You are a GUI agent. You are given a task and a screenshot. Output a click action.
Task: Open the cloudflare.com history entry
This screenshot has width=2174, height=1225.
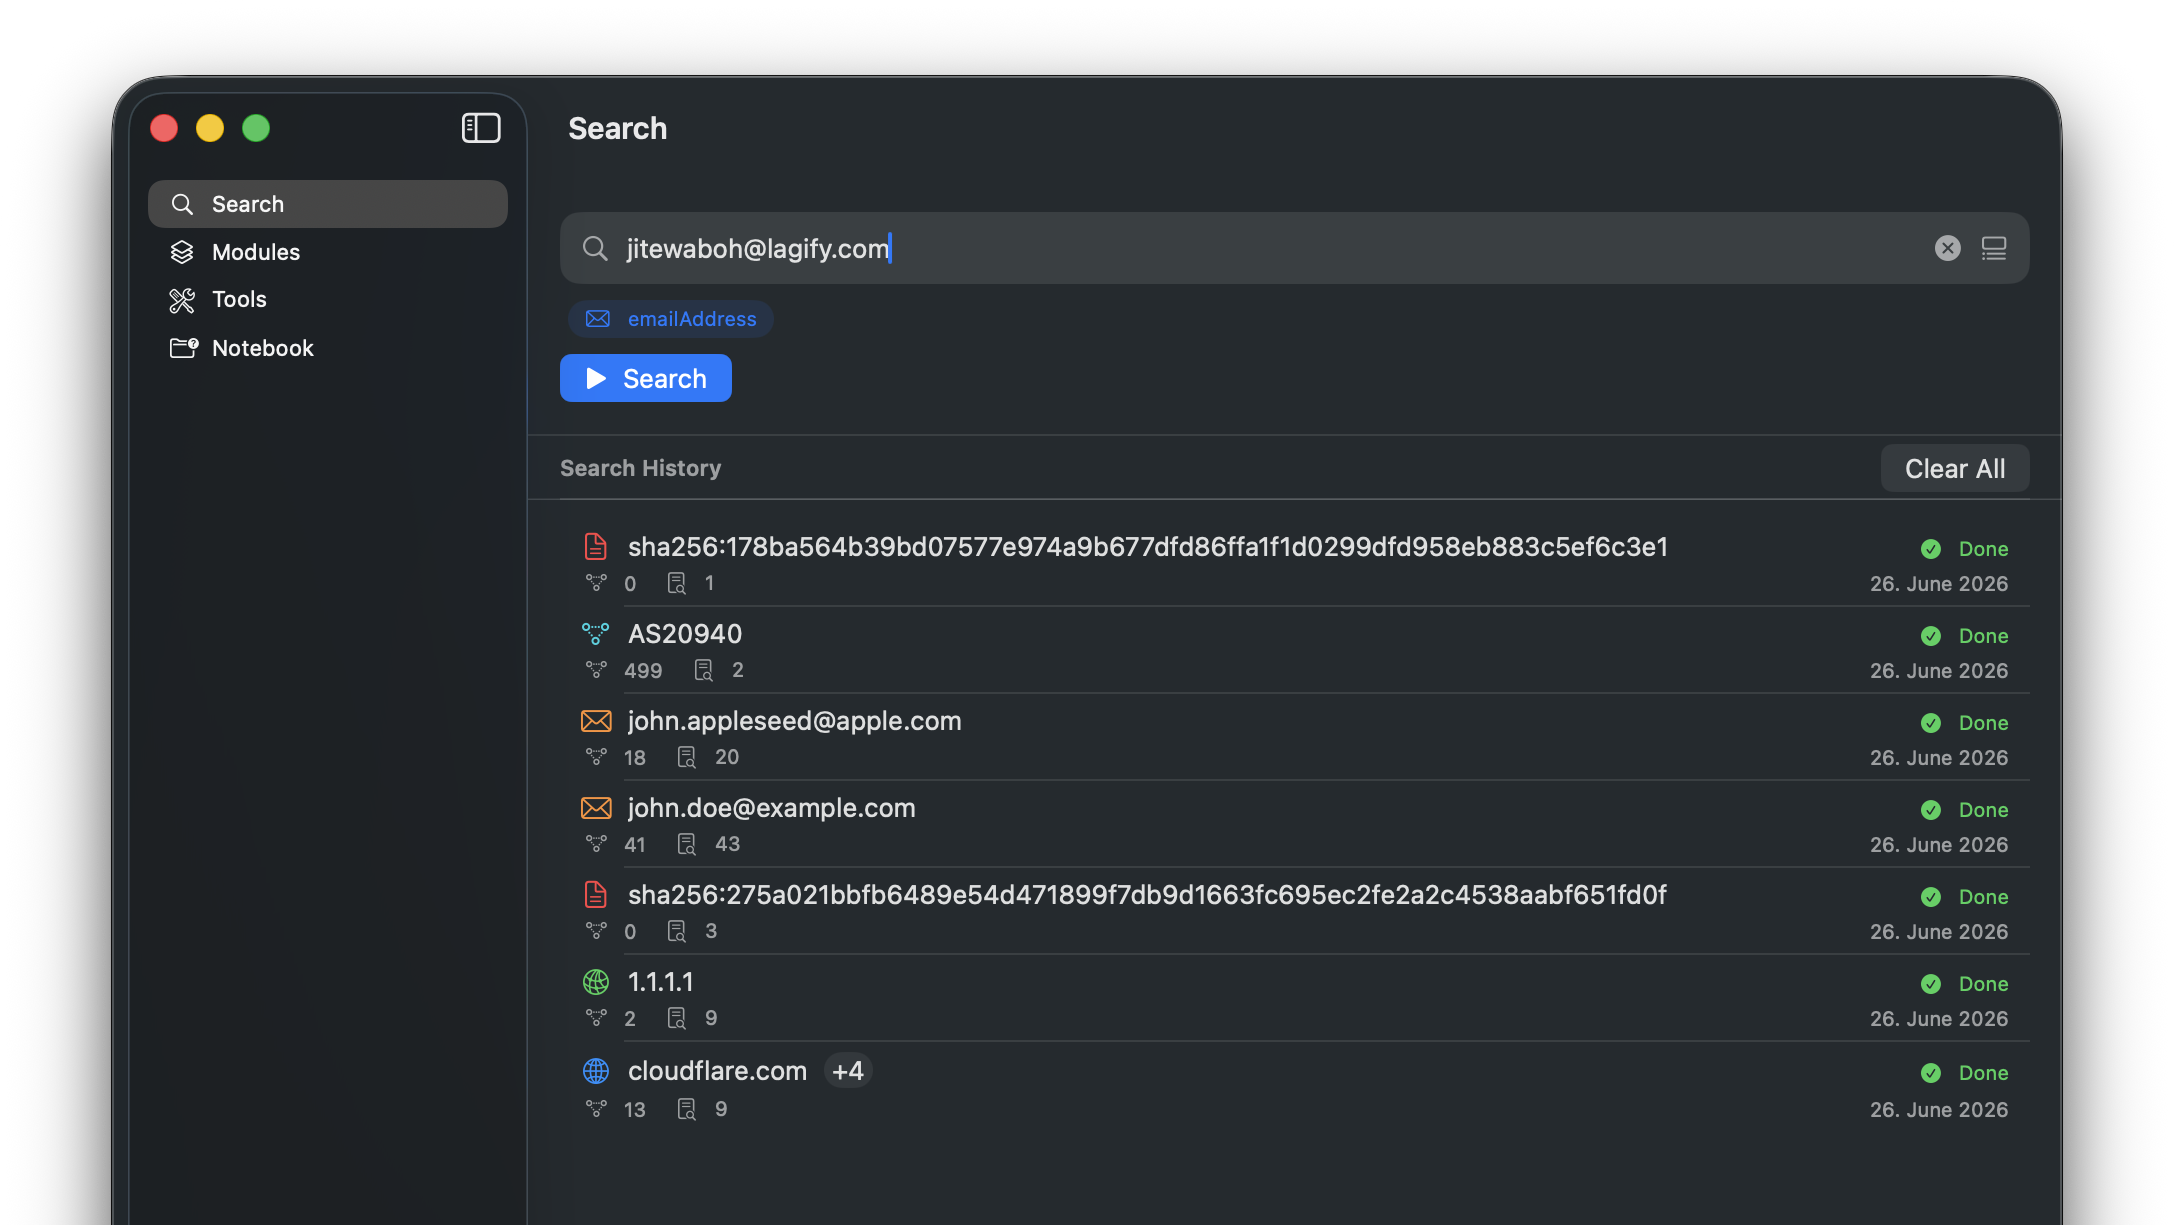(1294, 1087)
